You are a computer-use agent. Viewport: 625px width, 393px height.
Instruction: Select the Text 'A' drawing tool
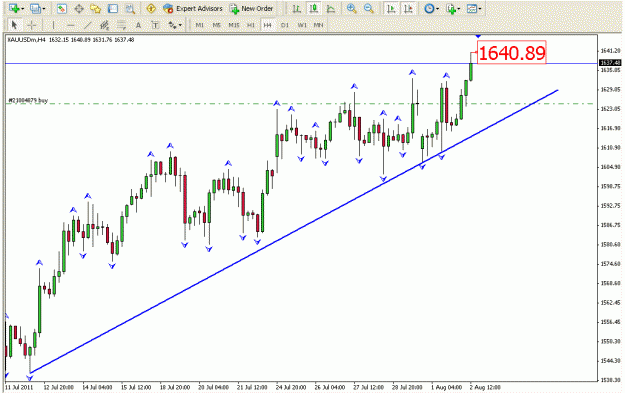[x=138, y=25]
